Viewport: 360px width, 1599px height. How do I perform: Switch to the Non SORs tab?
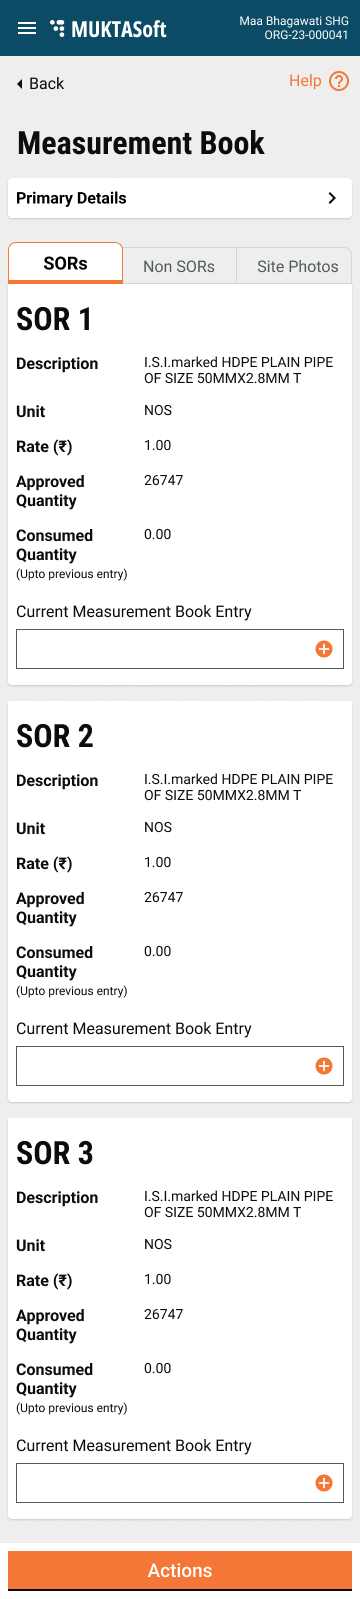179,266
